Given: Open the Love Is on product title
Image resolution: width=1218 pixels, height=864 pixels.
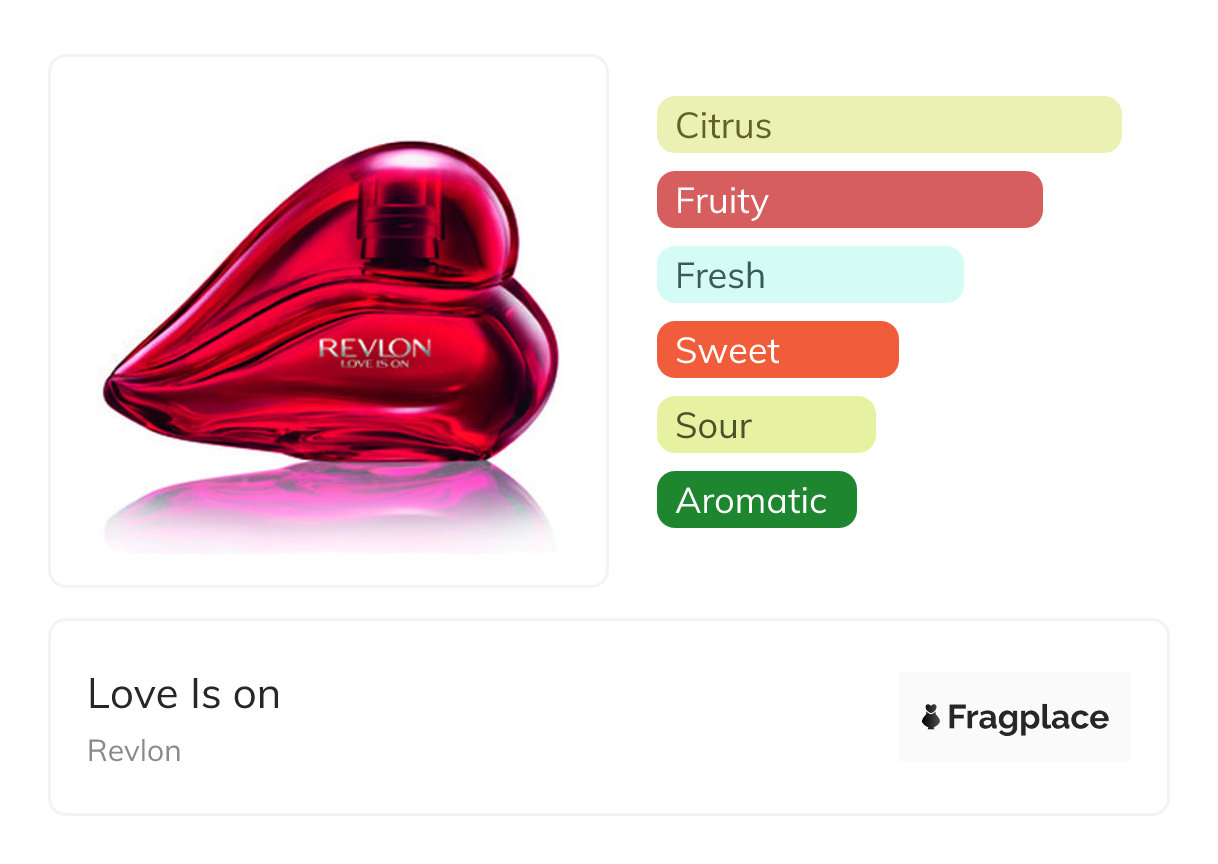Looking at the screenshot, I should (184, 694).
